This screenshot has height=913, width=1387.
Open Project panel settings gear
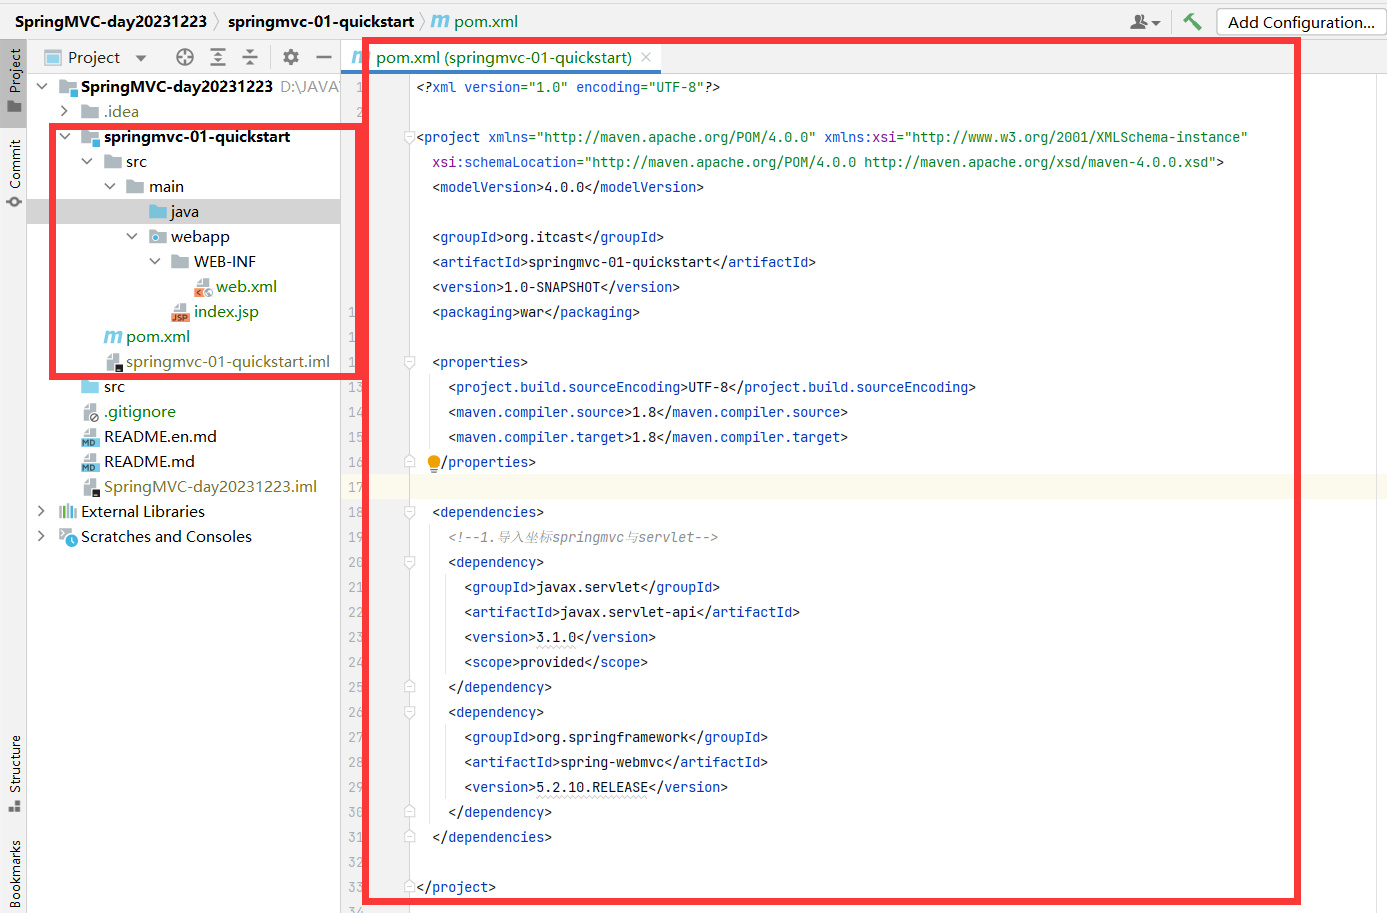pos(291,57)
